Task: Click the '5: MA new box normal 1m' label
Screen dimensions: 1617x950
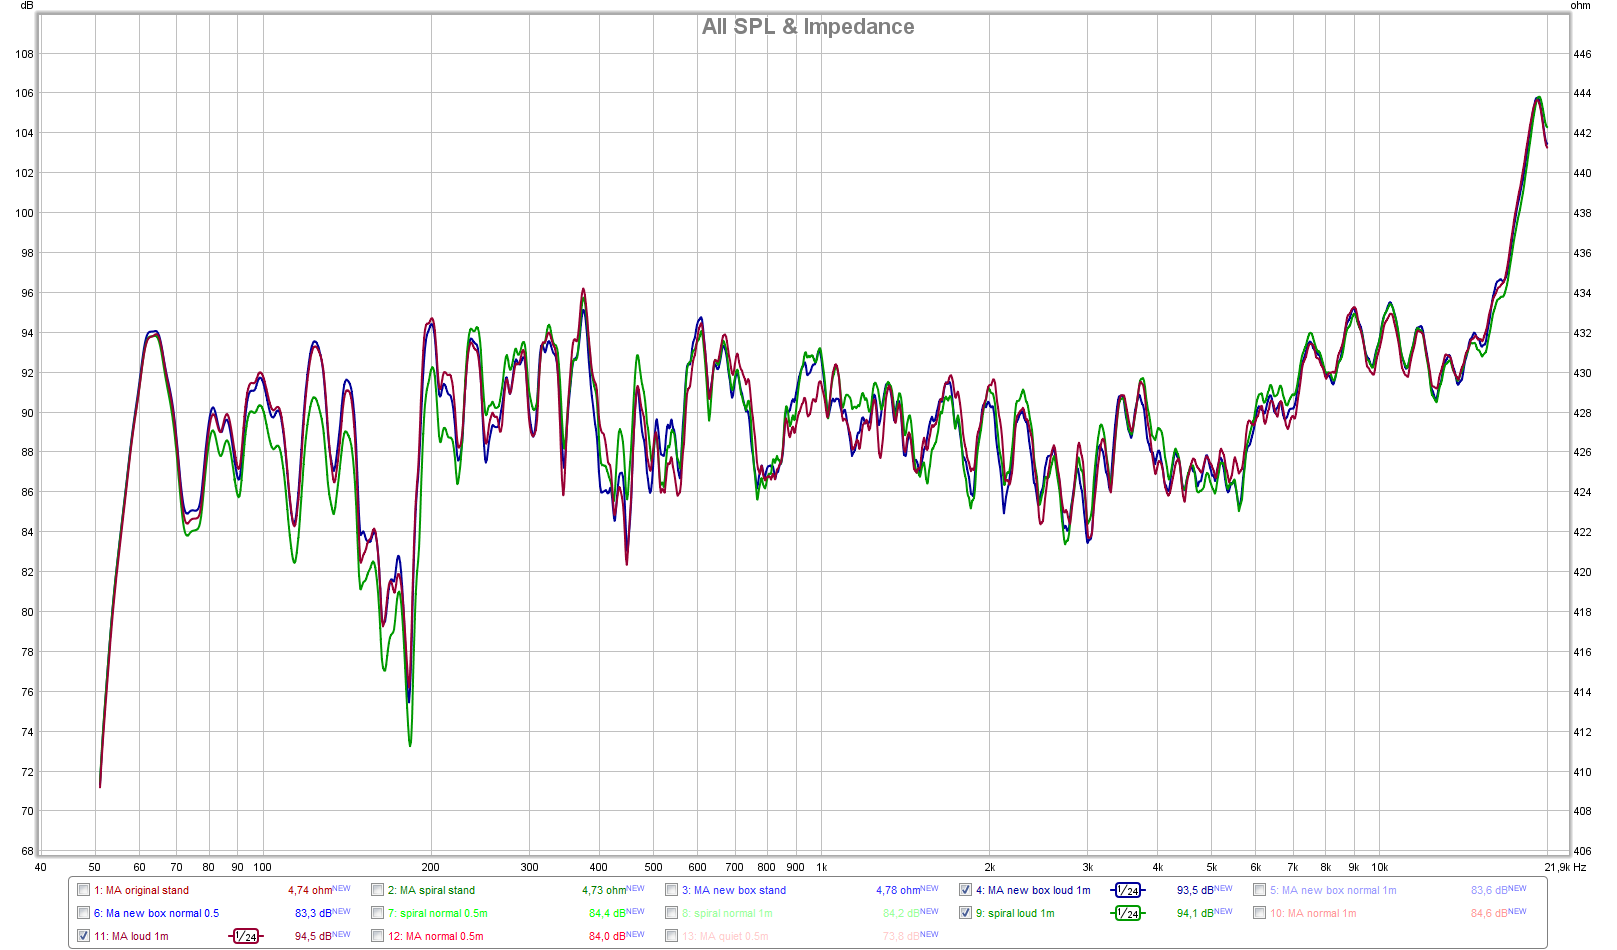Action: click(x=1333, y=890)
